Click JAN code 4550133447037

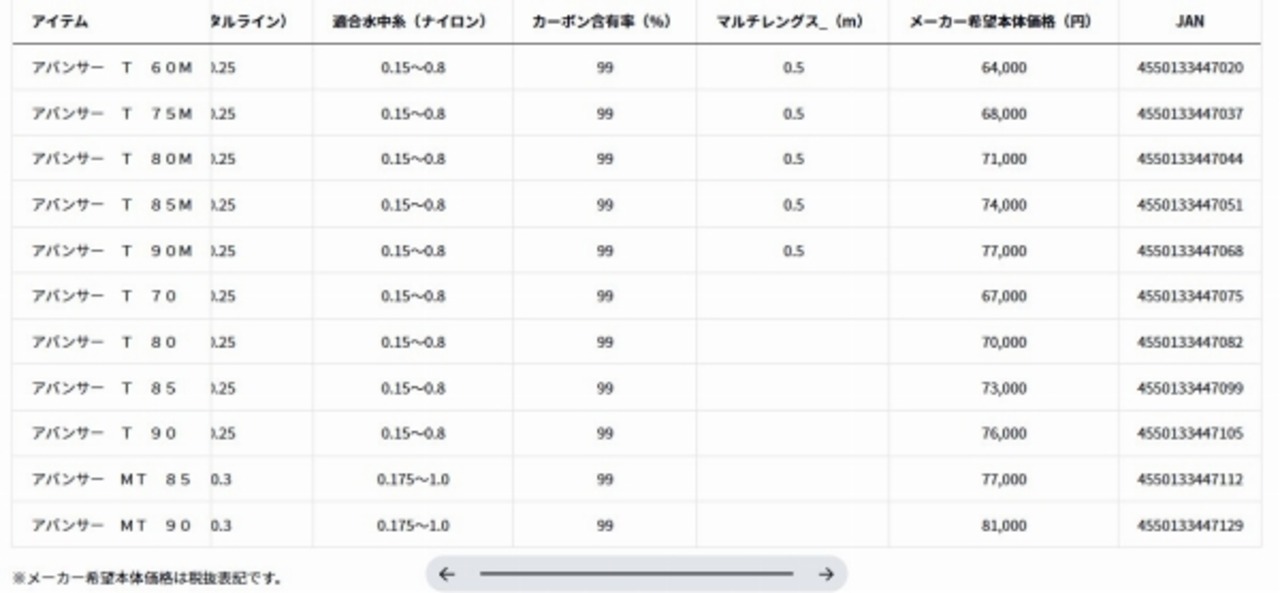pos(1190,114)
